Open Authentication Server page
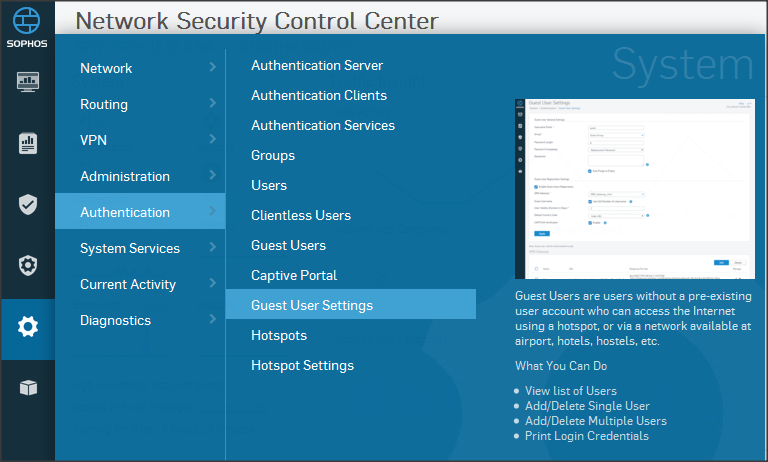The image size is (768, 462). tap(317, 65)
